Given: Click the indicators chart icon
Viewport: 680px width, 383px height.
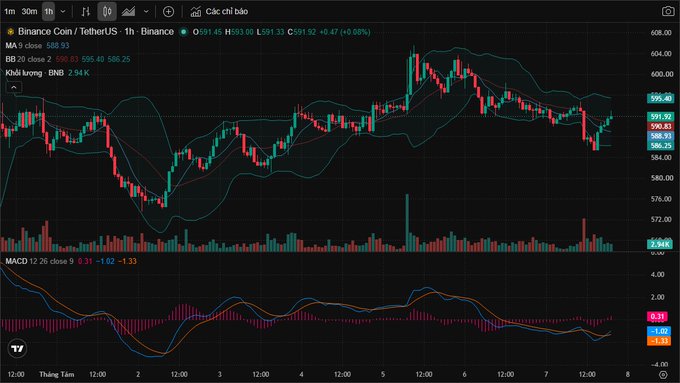Looking at the screenshot, I should [x=196, y=12].
